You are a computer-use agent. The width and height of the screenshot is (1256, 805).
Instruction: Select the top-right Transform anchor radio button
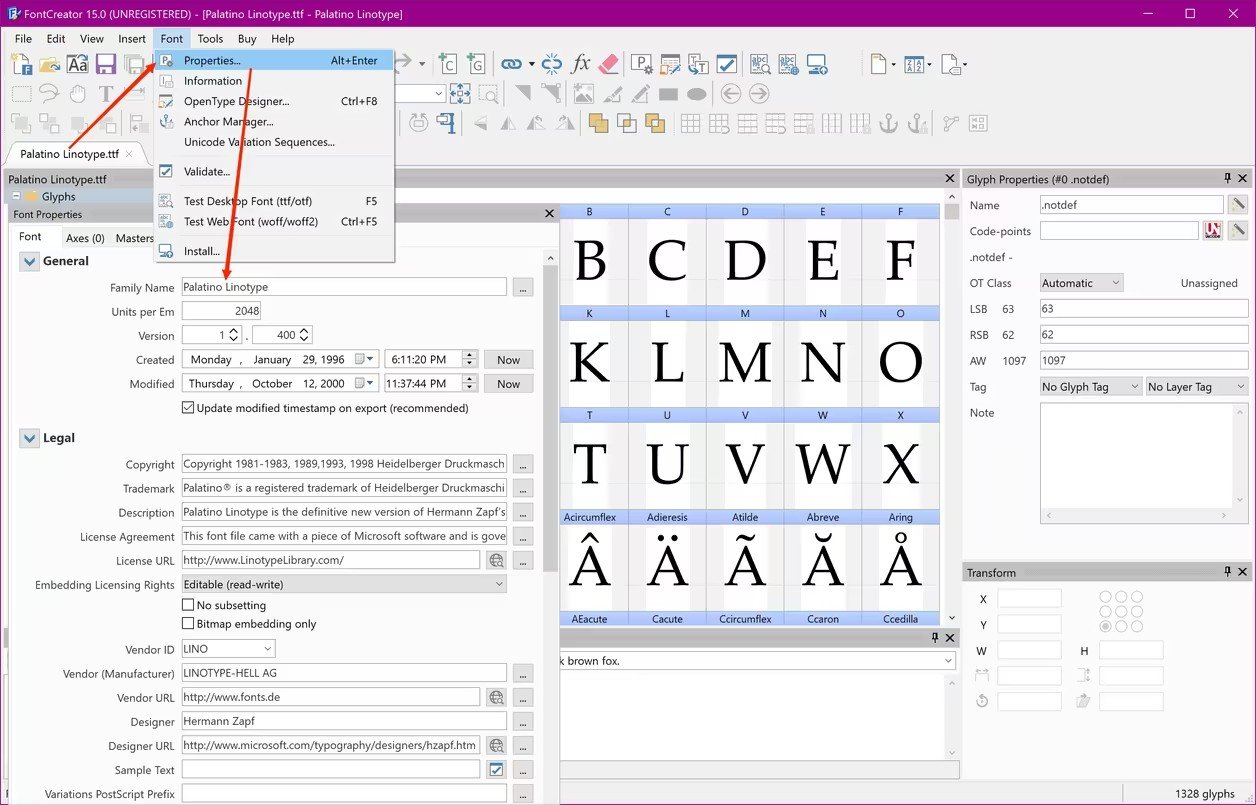pos(1137,597)
